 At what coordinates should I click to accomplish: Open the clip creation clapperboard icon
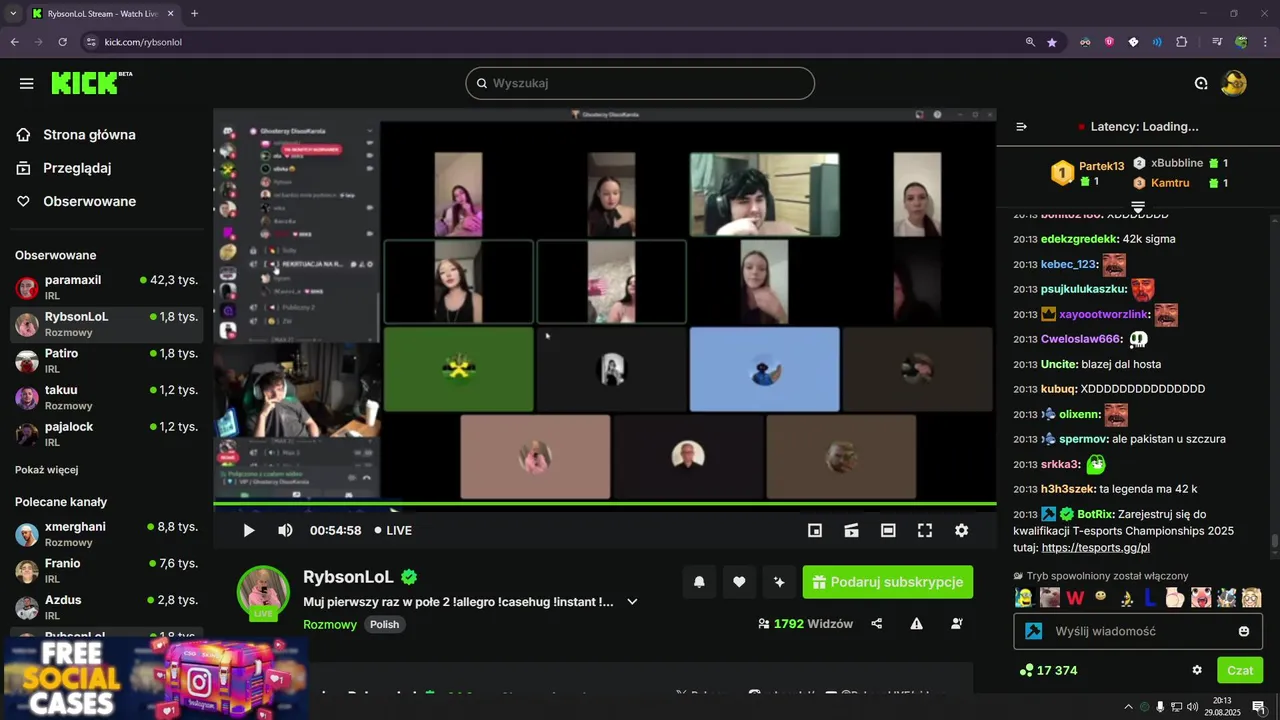851,530
